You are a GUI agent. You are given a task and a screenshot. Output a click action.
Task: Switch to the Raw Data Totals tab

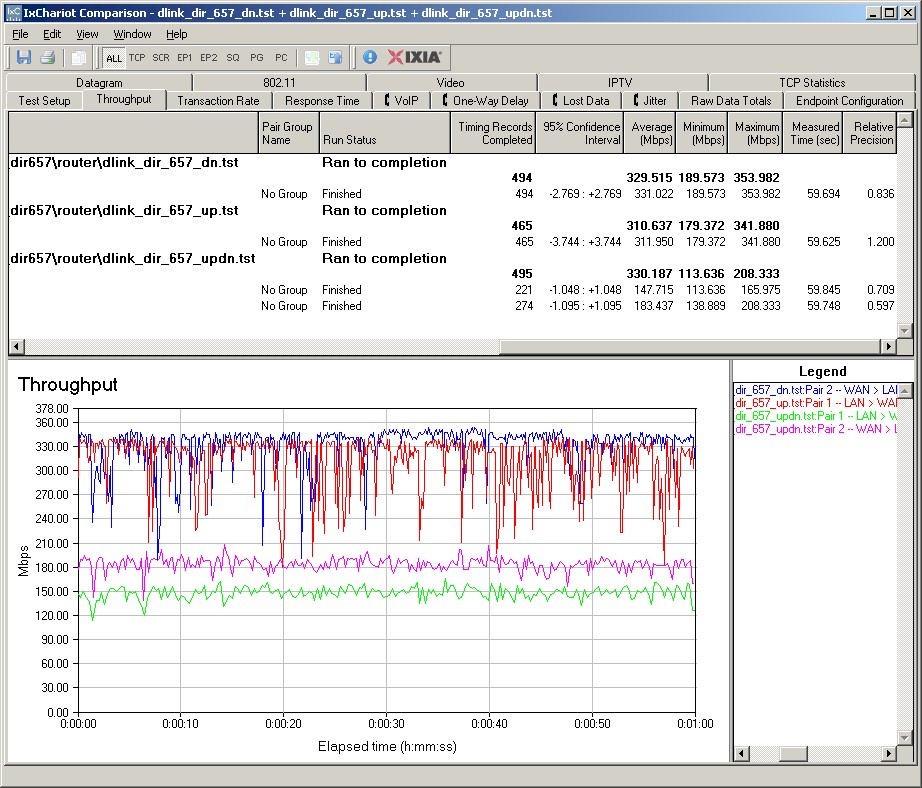click(731, 101)
